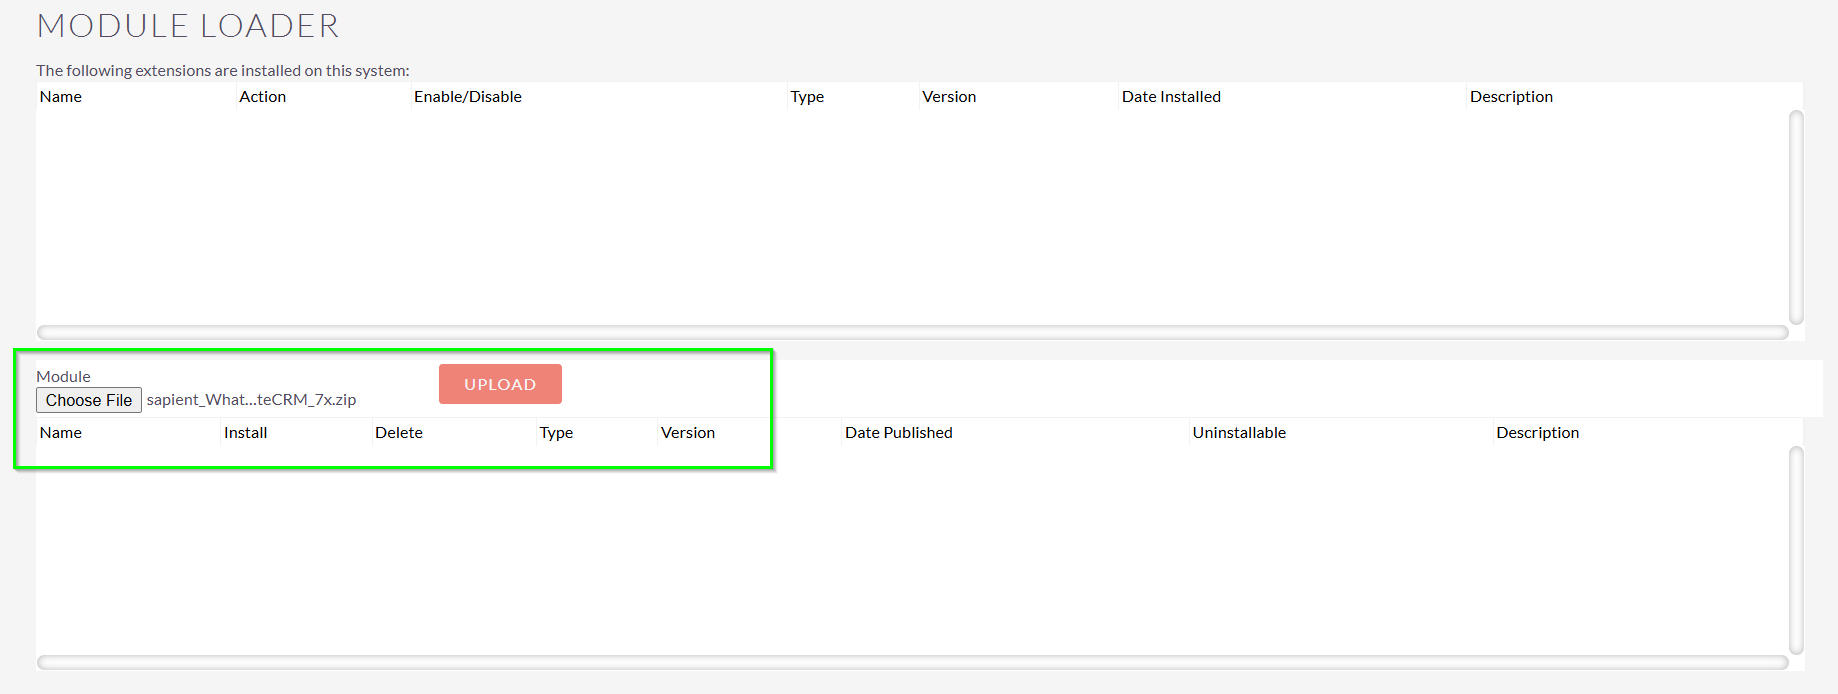Click the Delete column header

(399, 433)
